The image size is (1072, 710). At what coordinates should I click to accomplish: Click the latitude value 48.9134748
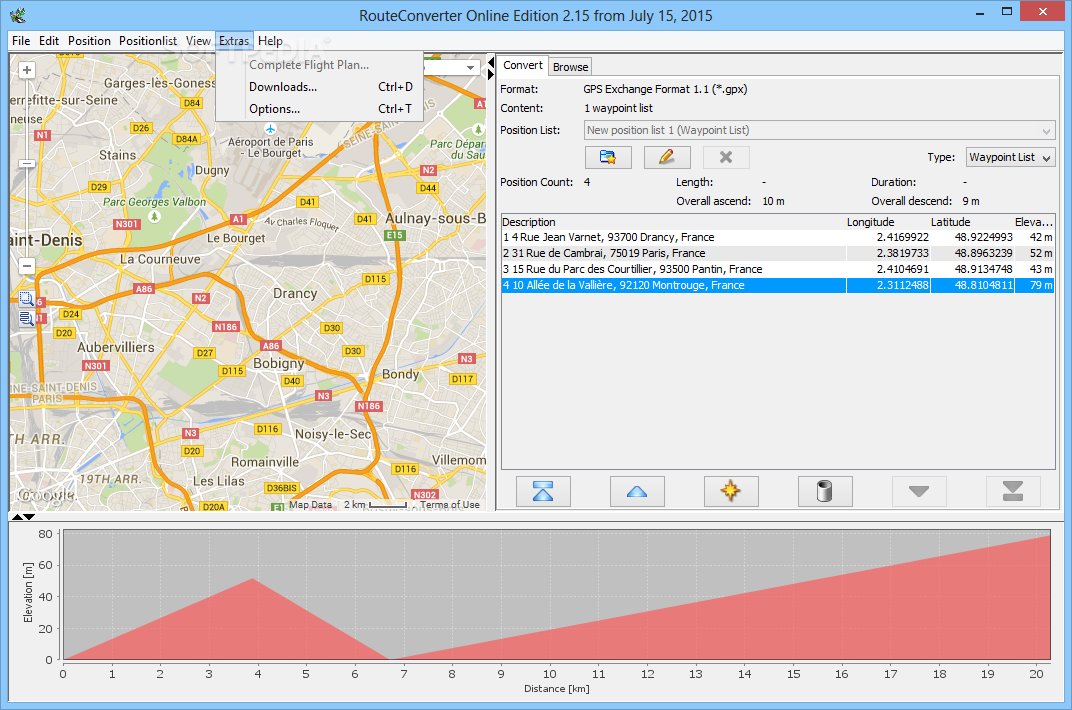(983, 269)
